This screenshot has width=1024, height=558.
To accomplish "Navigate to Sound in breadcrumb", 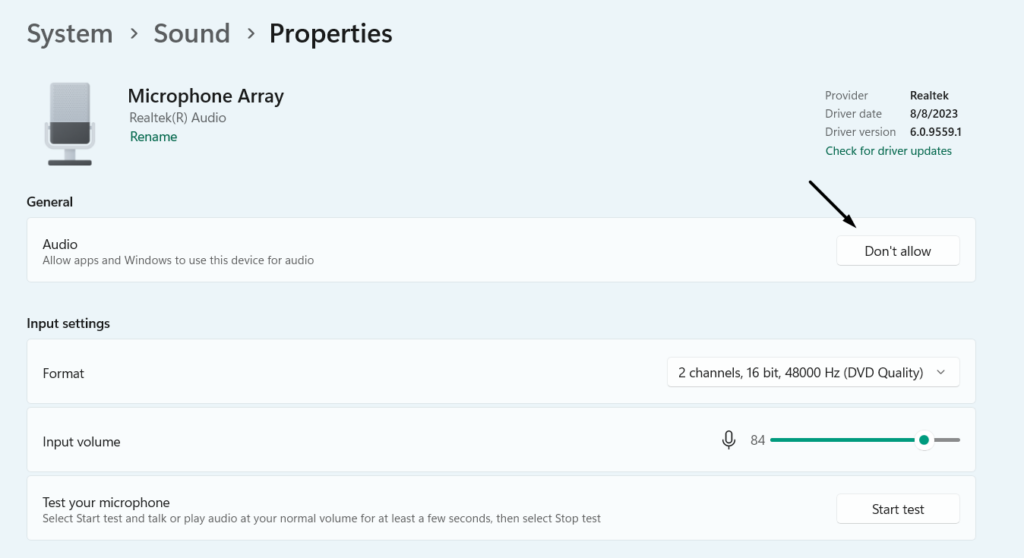I will click(x=192, y=34).
